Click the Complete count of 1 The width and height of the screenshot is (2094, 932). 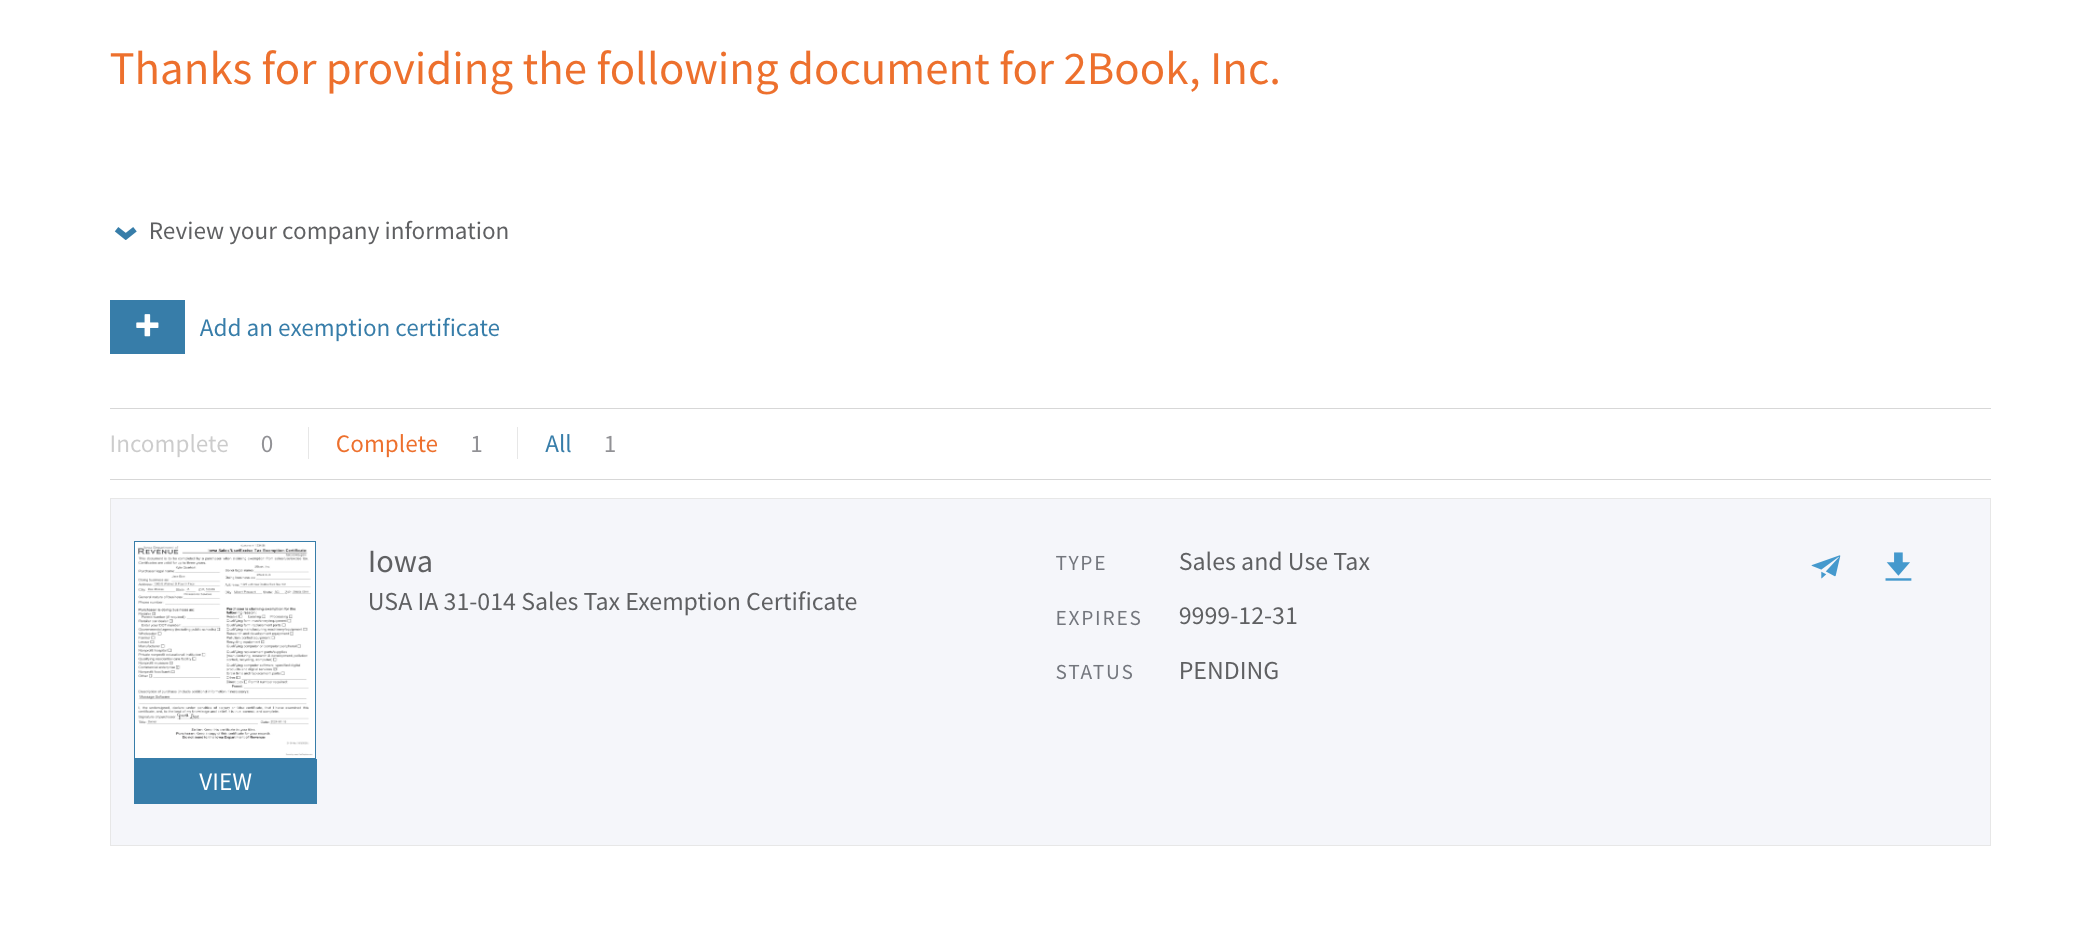tap(477, 444)
